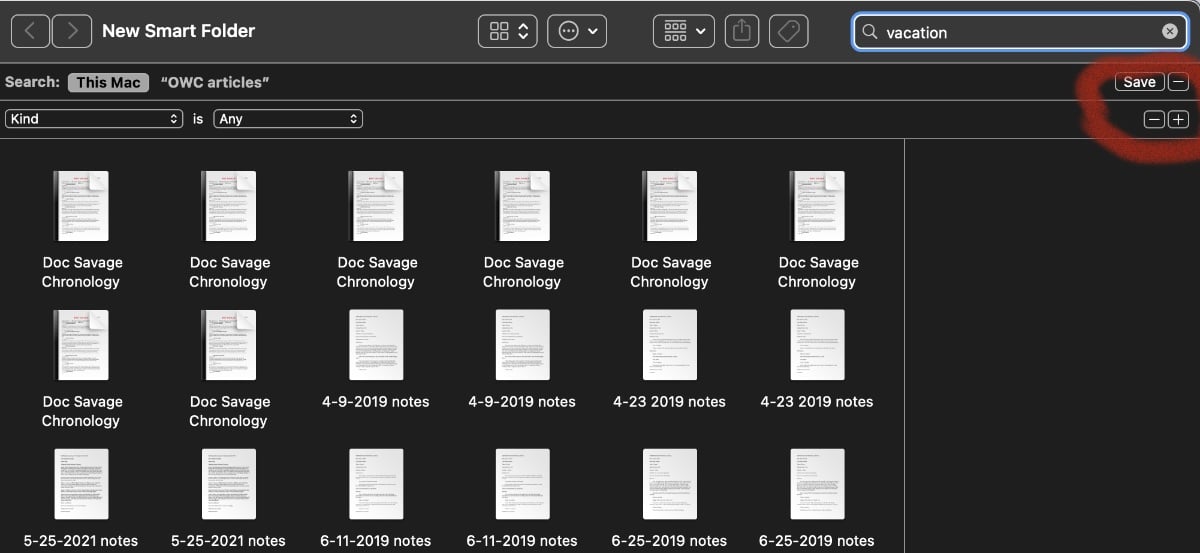
Task: Open the Any value popup menu
Action: 288,119
